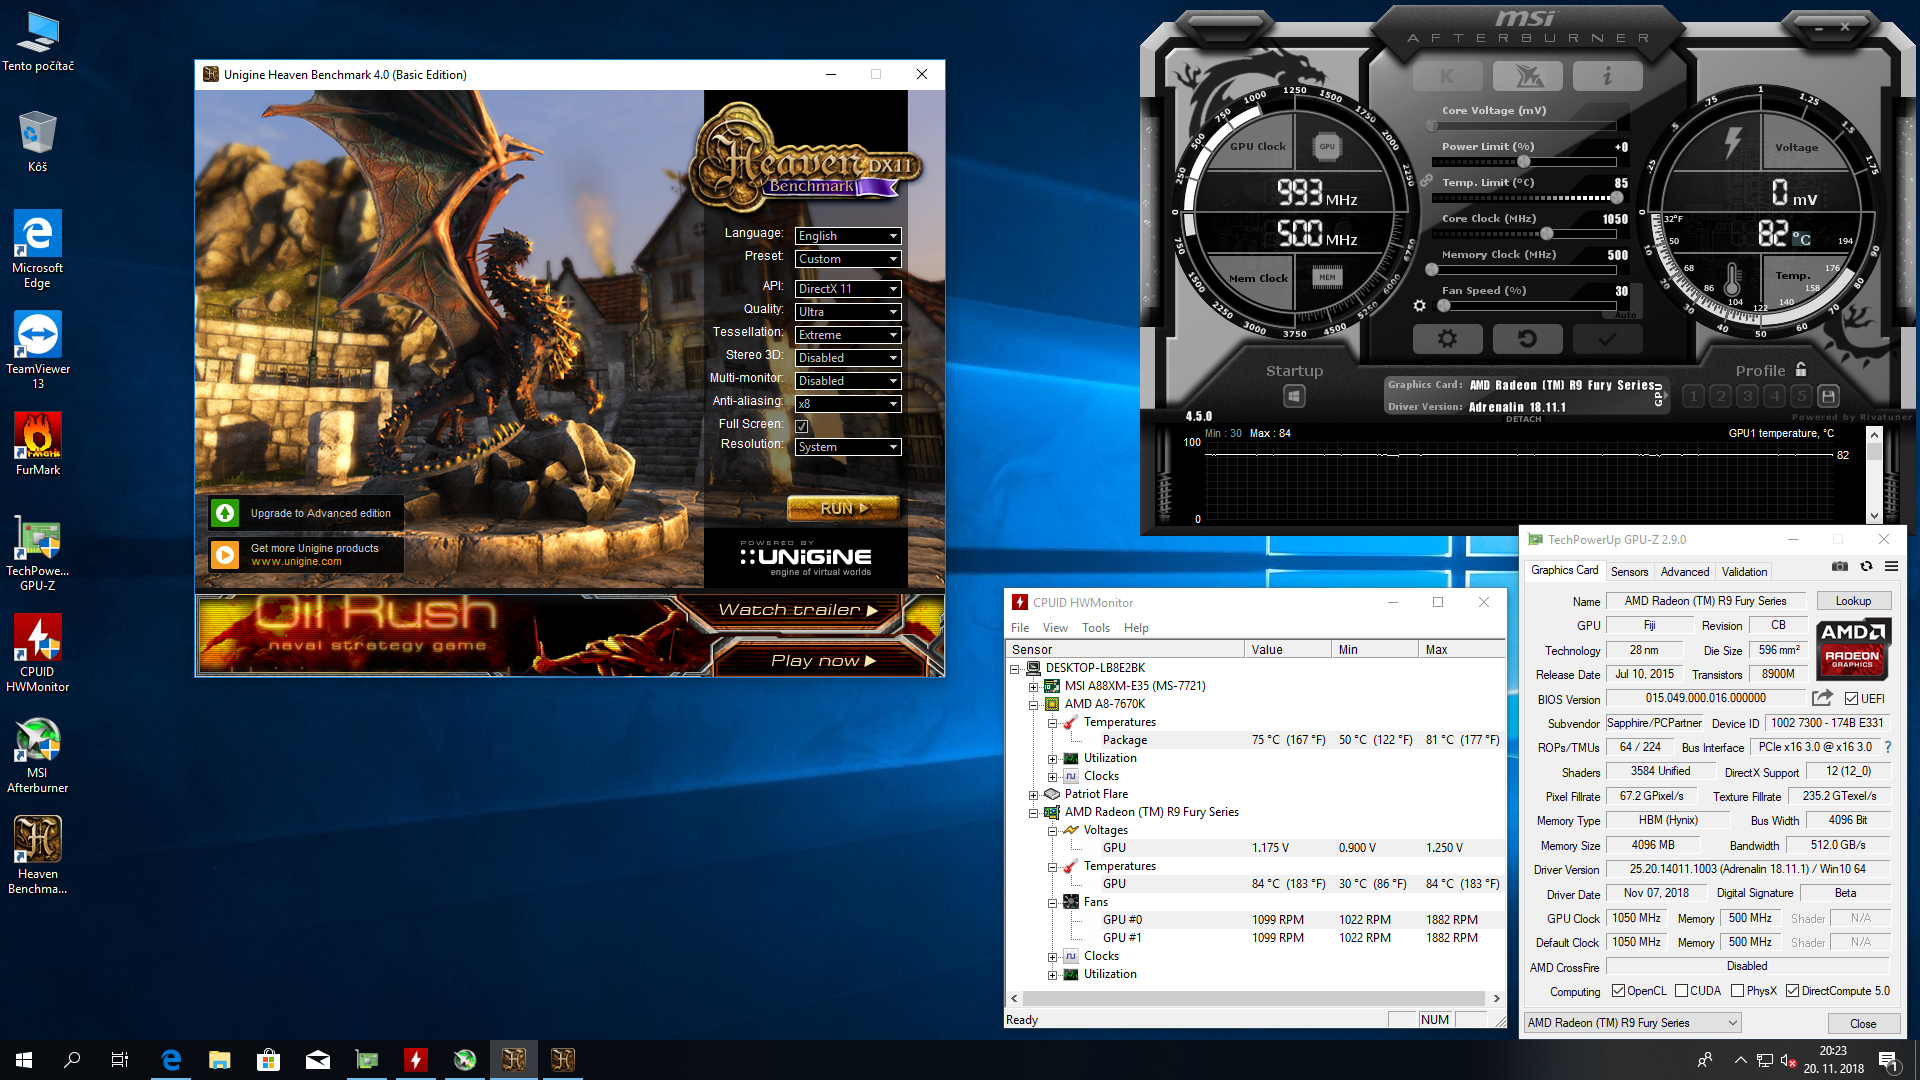Open Tools menu in HWMonitor
Image resolution: width=1920 pixels, height=1080 pixels.
click(x=1096, y=628)
